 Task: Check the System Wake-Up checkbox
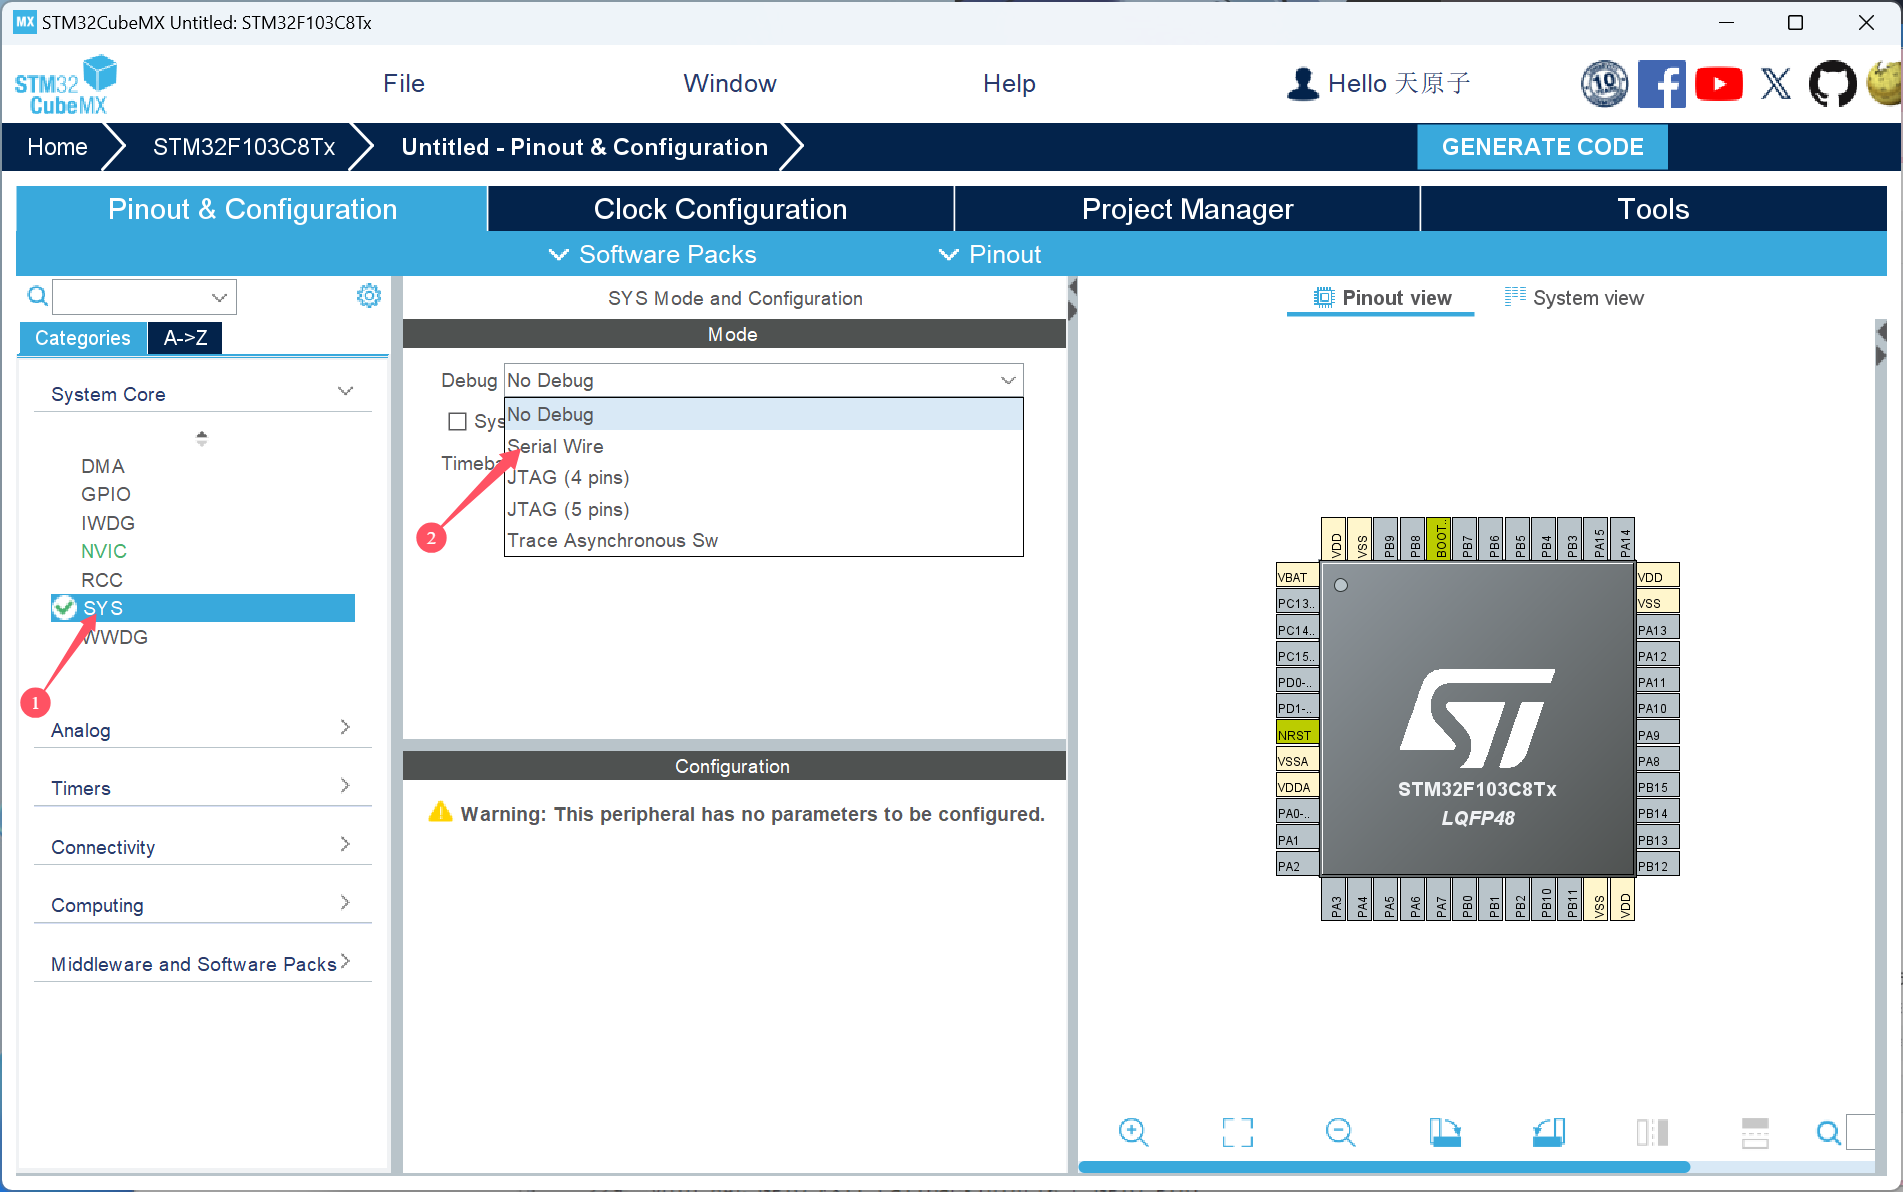[x=458, y=421]
